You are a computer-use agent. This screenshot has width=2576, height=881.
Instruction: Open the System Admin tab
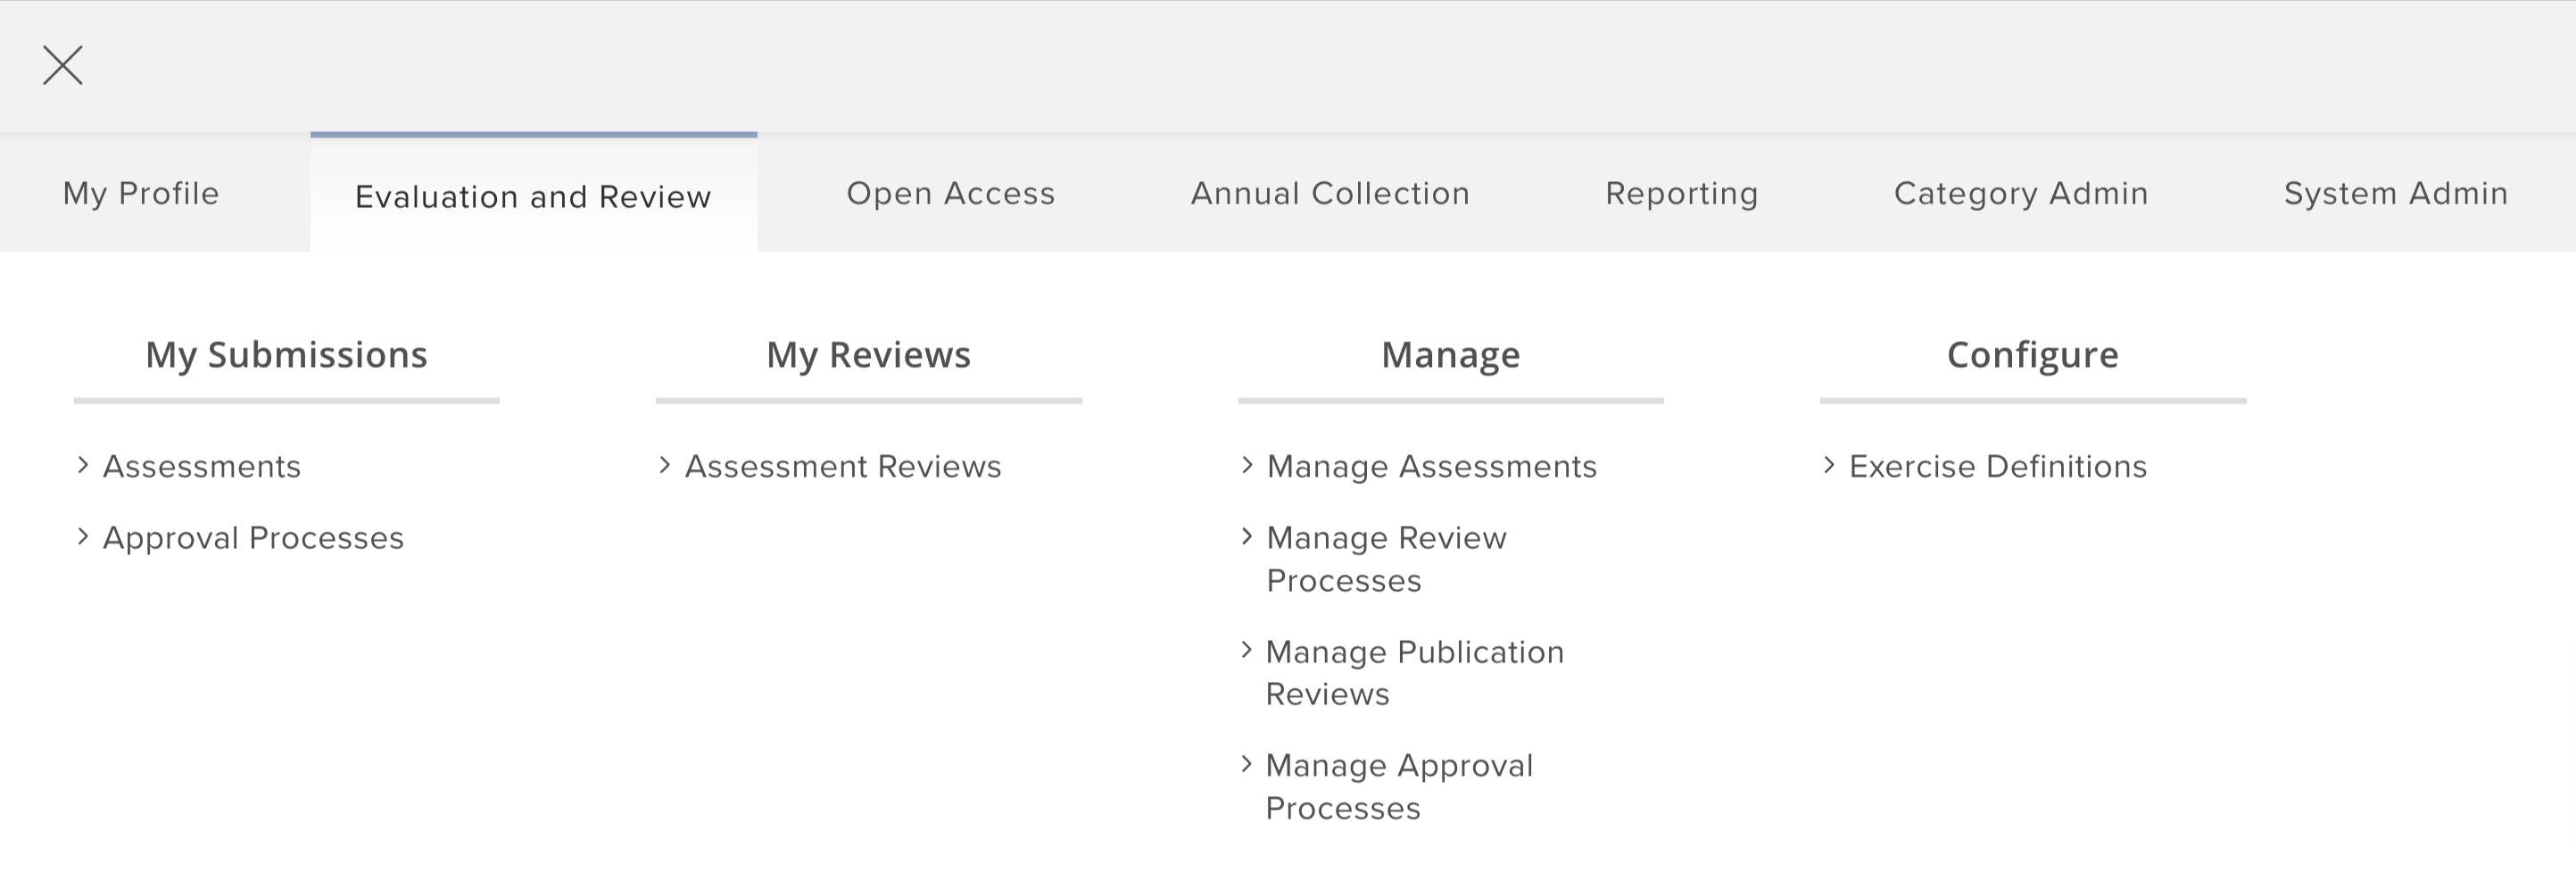[x=2396, y=193]
